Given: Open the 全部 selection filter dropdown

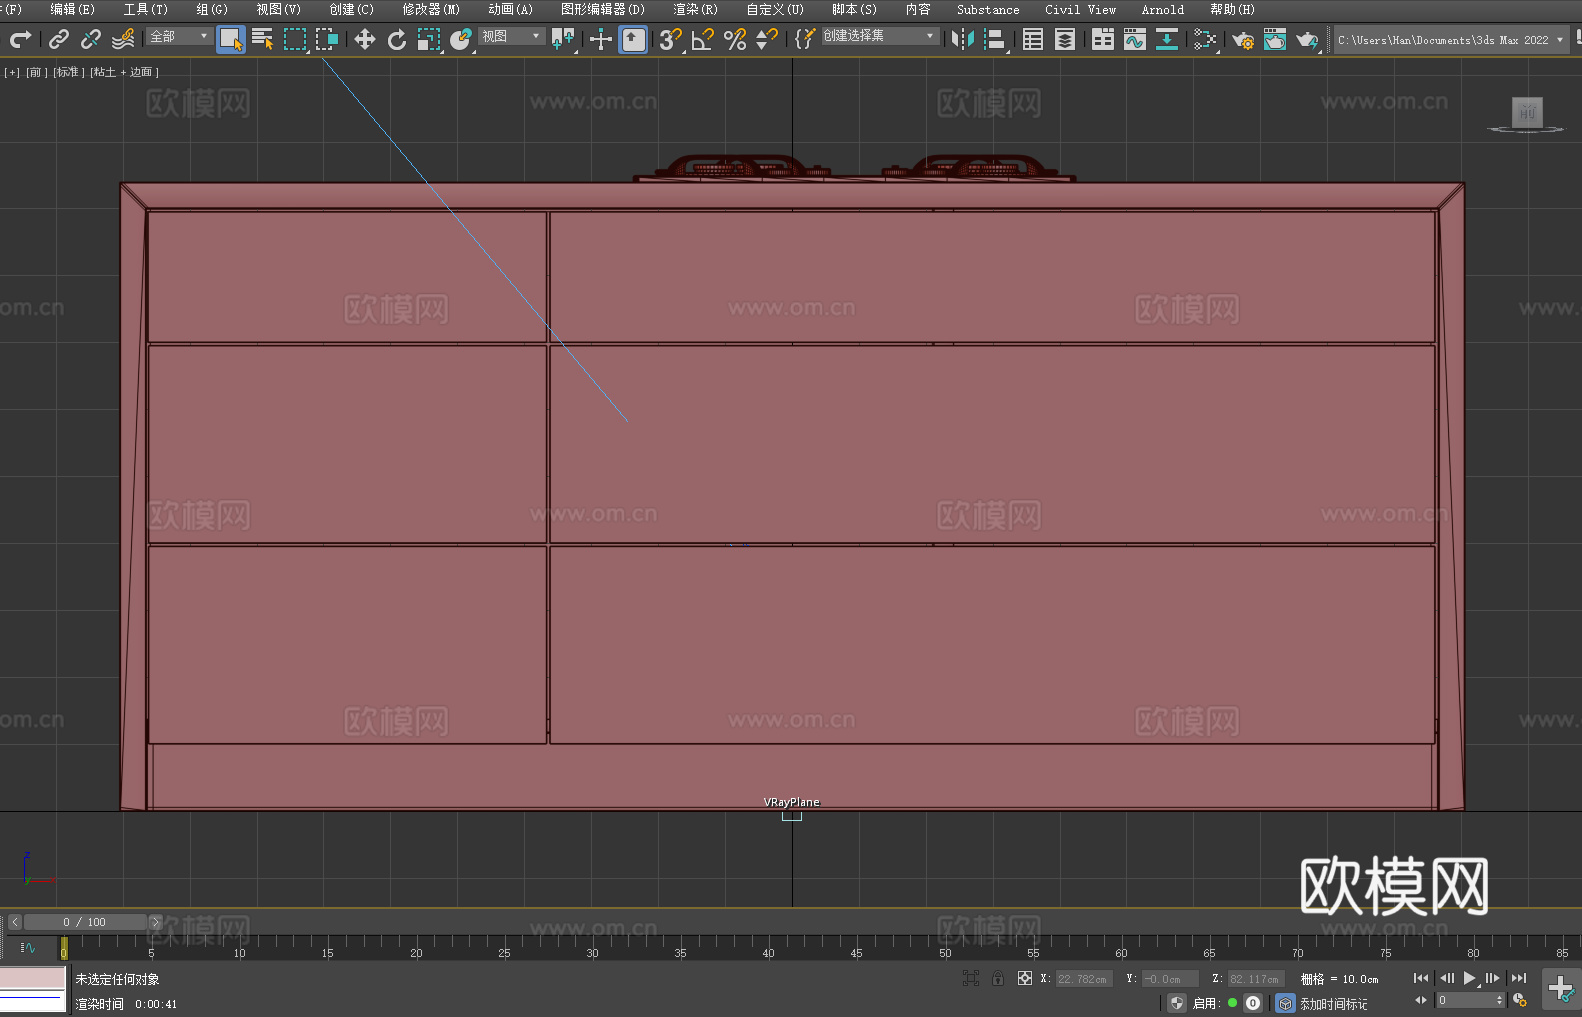Looking at the screenshot, I should pos(179,36).
